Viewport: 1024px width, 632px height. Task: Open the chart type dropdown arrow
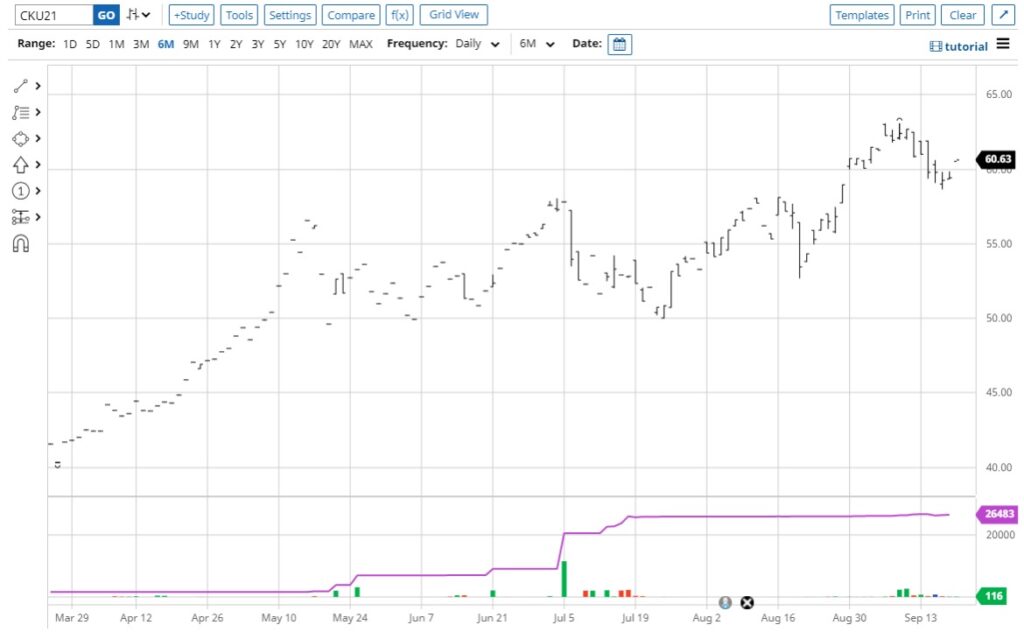(146, 14)
